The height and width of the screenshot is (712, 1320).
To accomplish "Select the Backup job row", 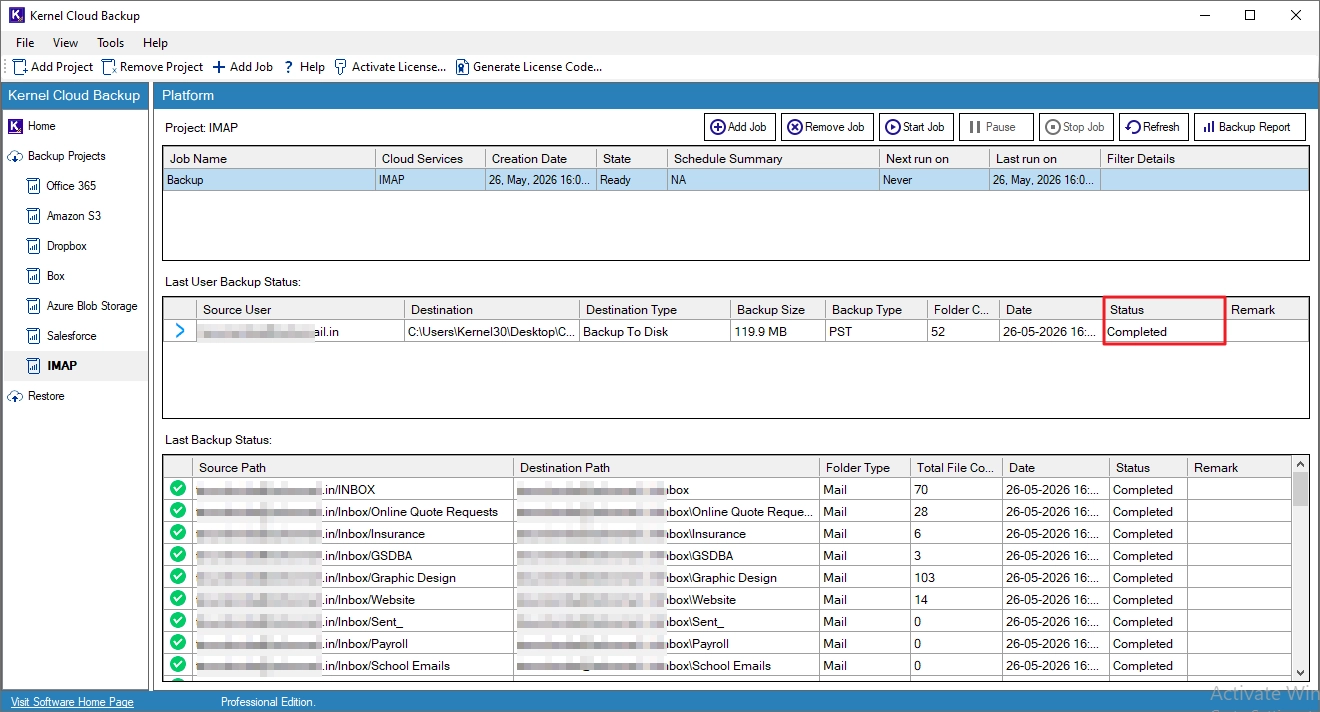I will tap(735, 180).
